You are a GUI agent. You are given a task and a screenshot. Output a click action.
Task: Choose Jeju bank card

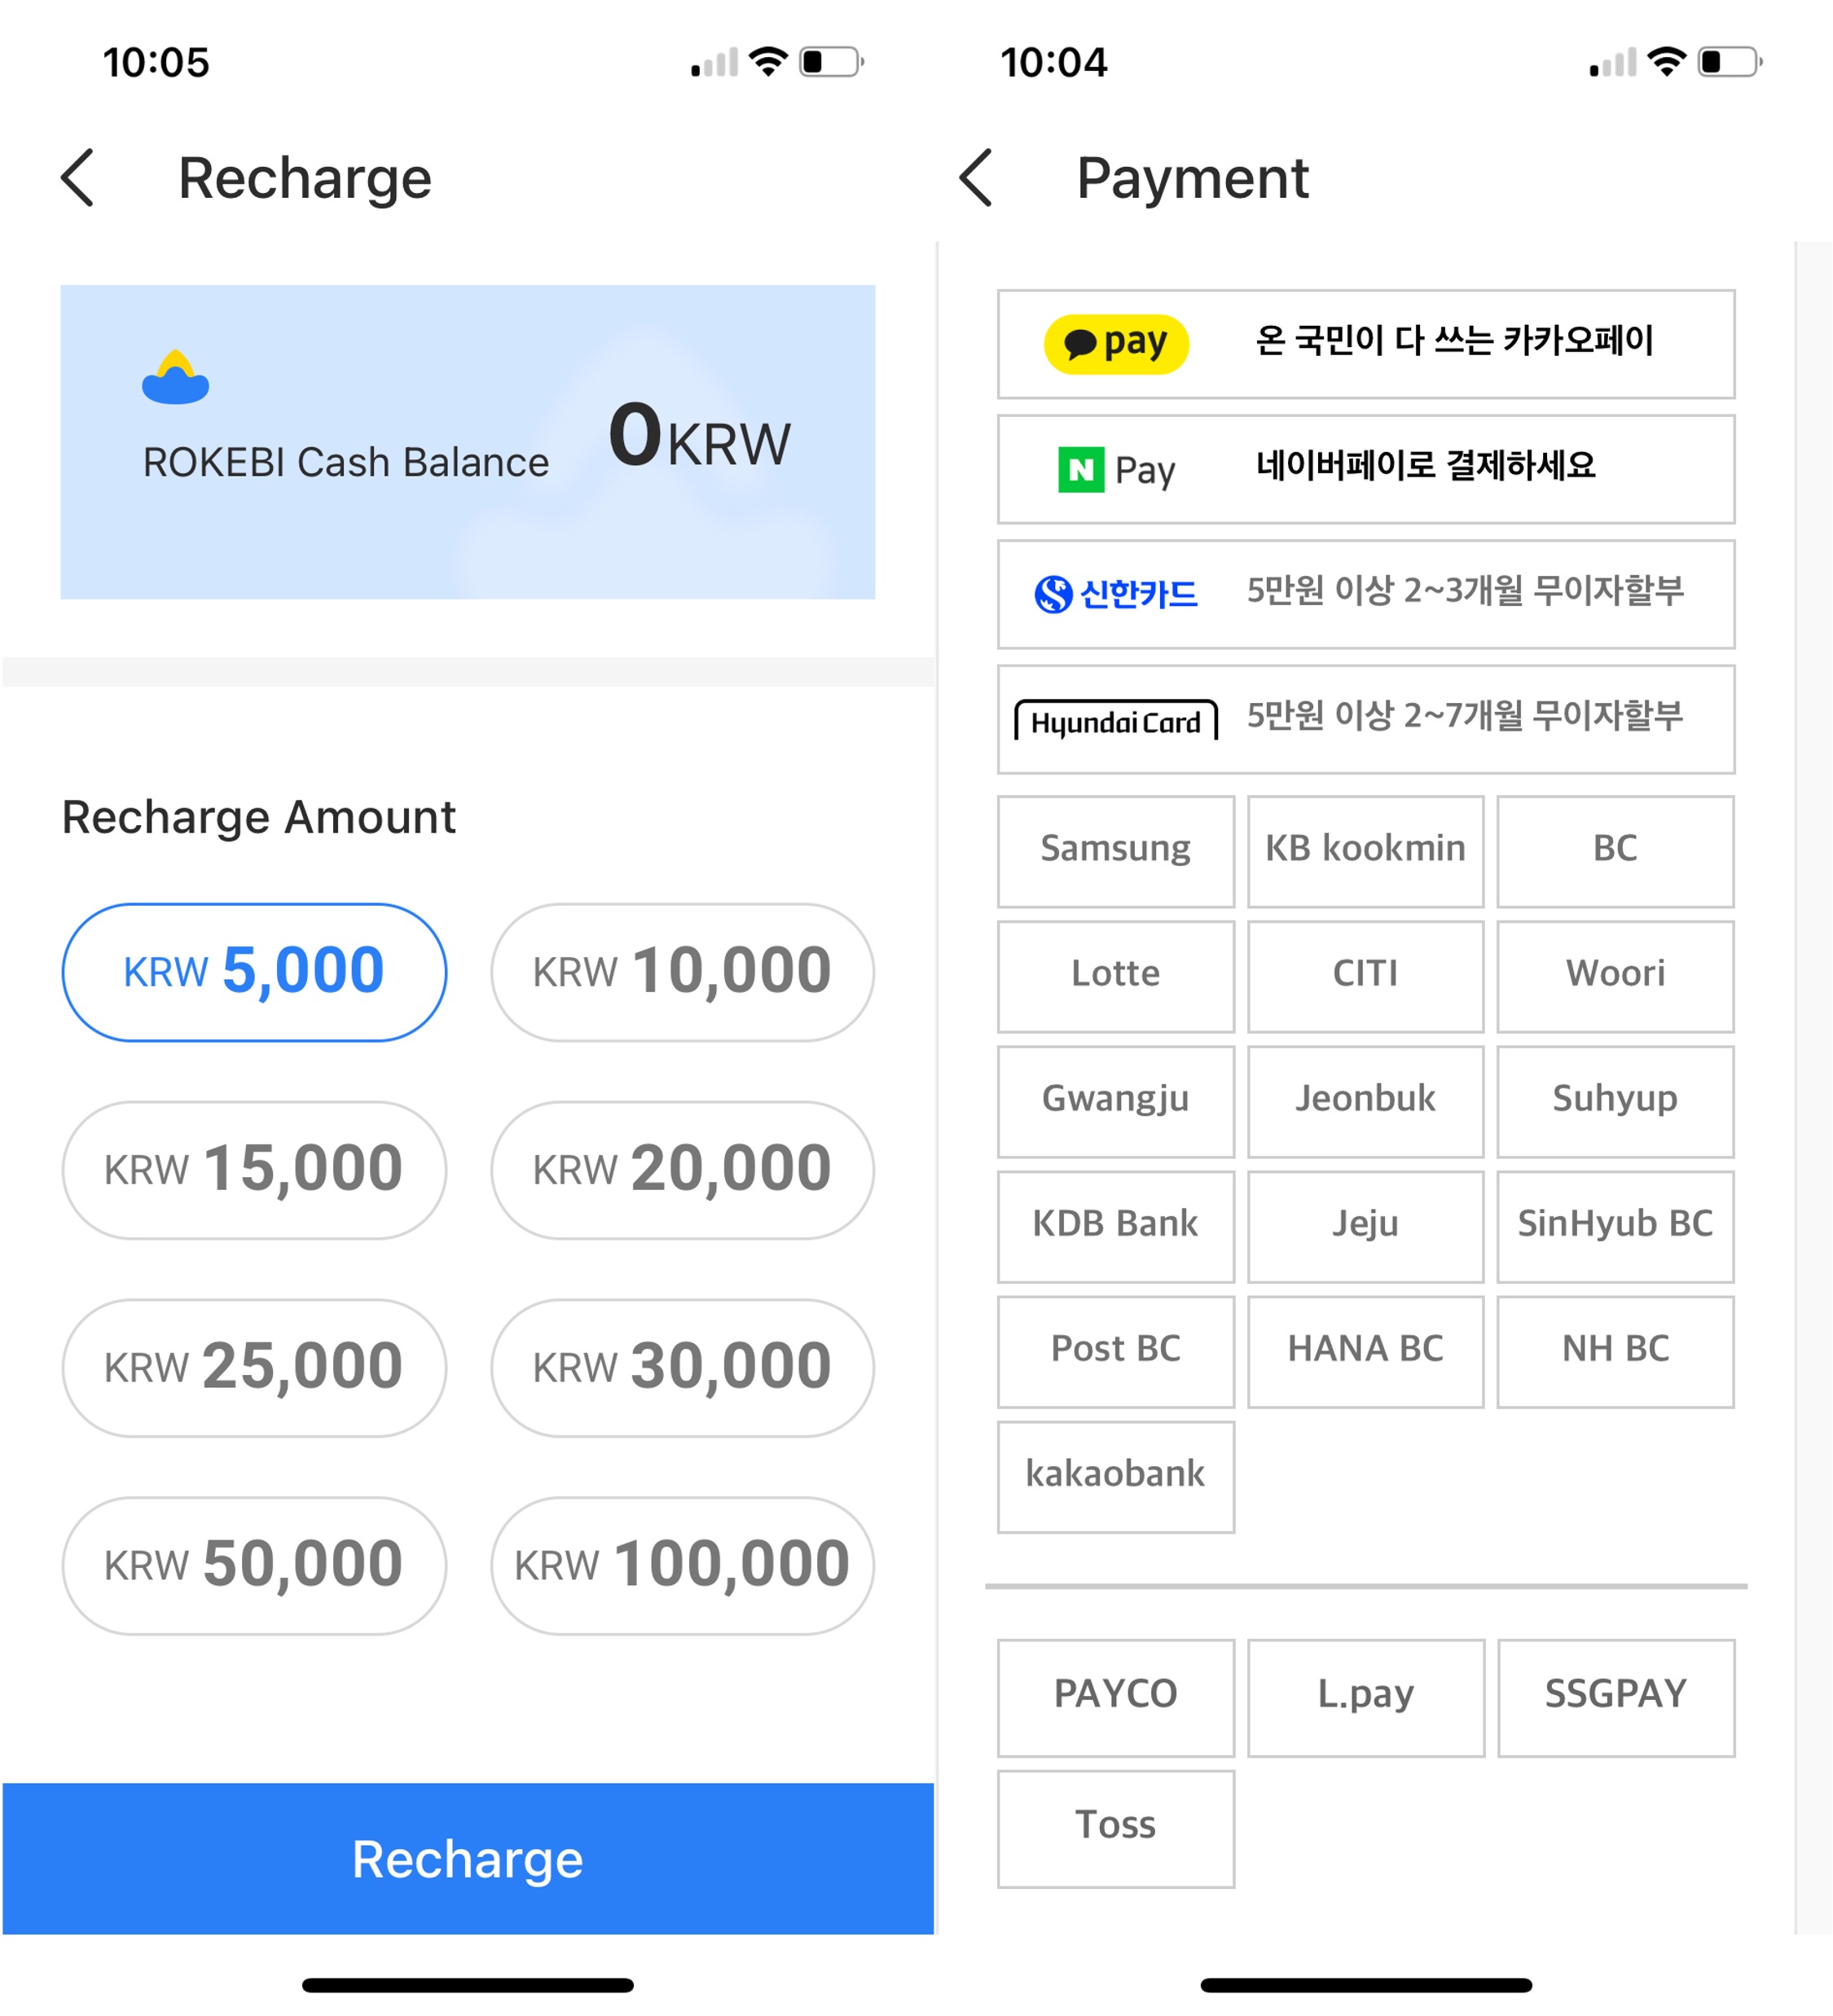(x=1366, y=1227)
